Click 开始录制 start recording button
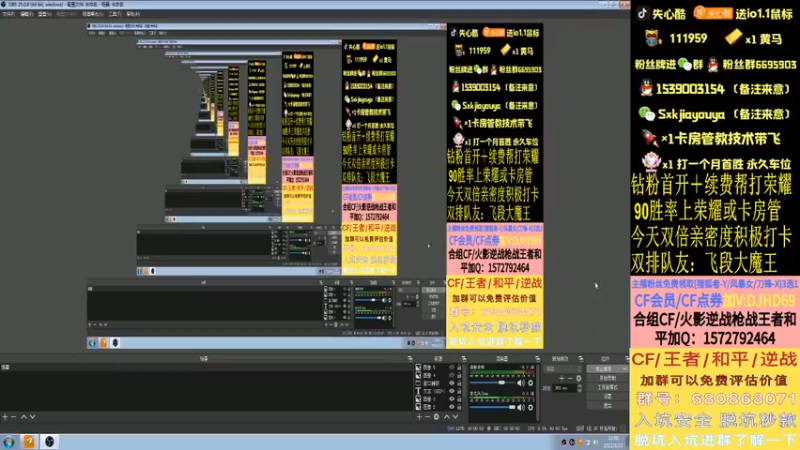Screen dimensions: 800x450 (x=607, y=378)
